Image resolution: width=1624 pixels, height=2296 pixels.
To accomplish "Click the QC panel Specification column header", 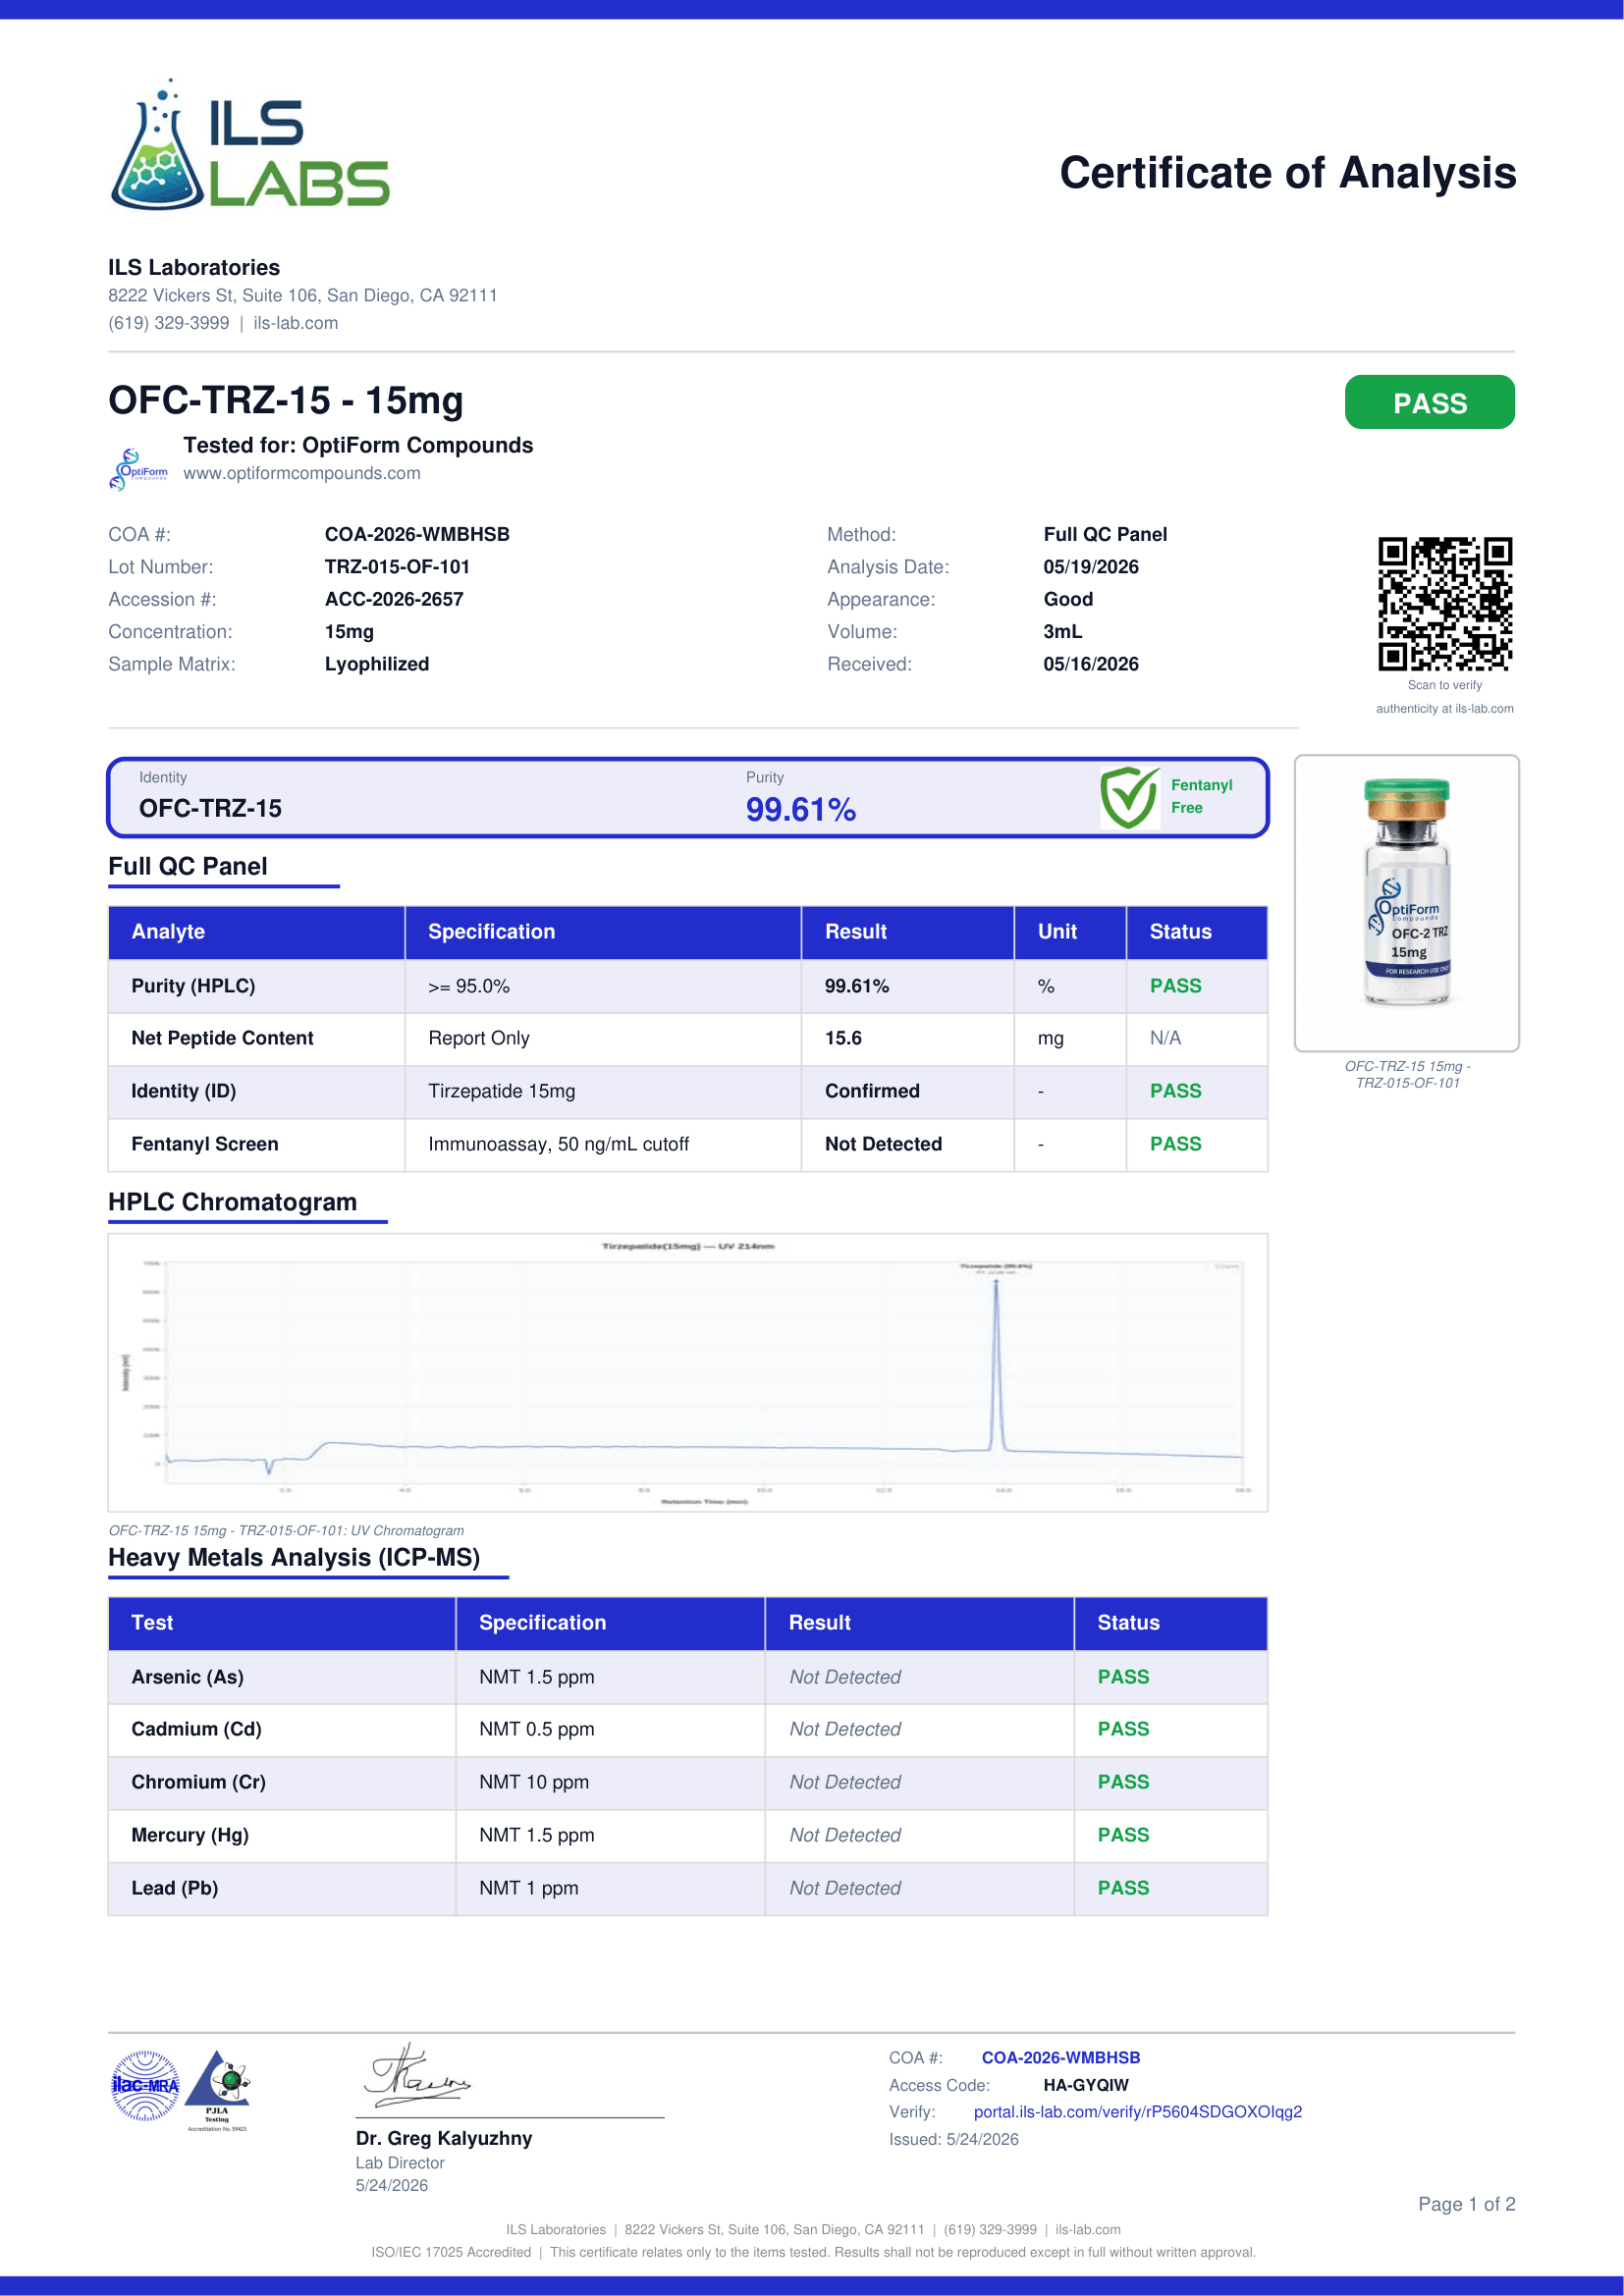I will [603, 932].
